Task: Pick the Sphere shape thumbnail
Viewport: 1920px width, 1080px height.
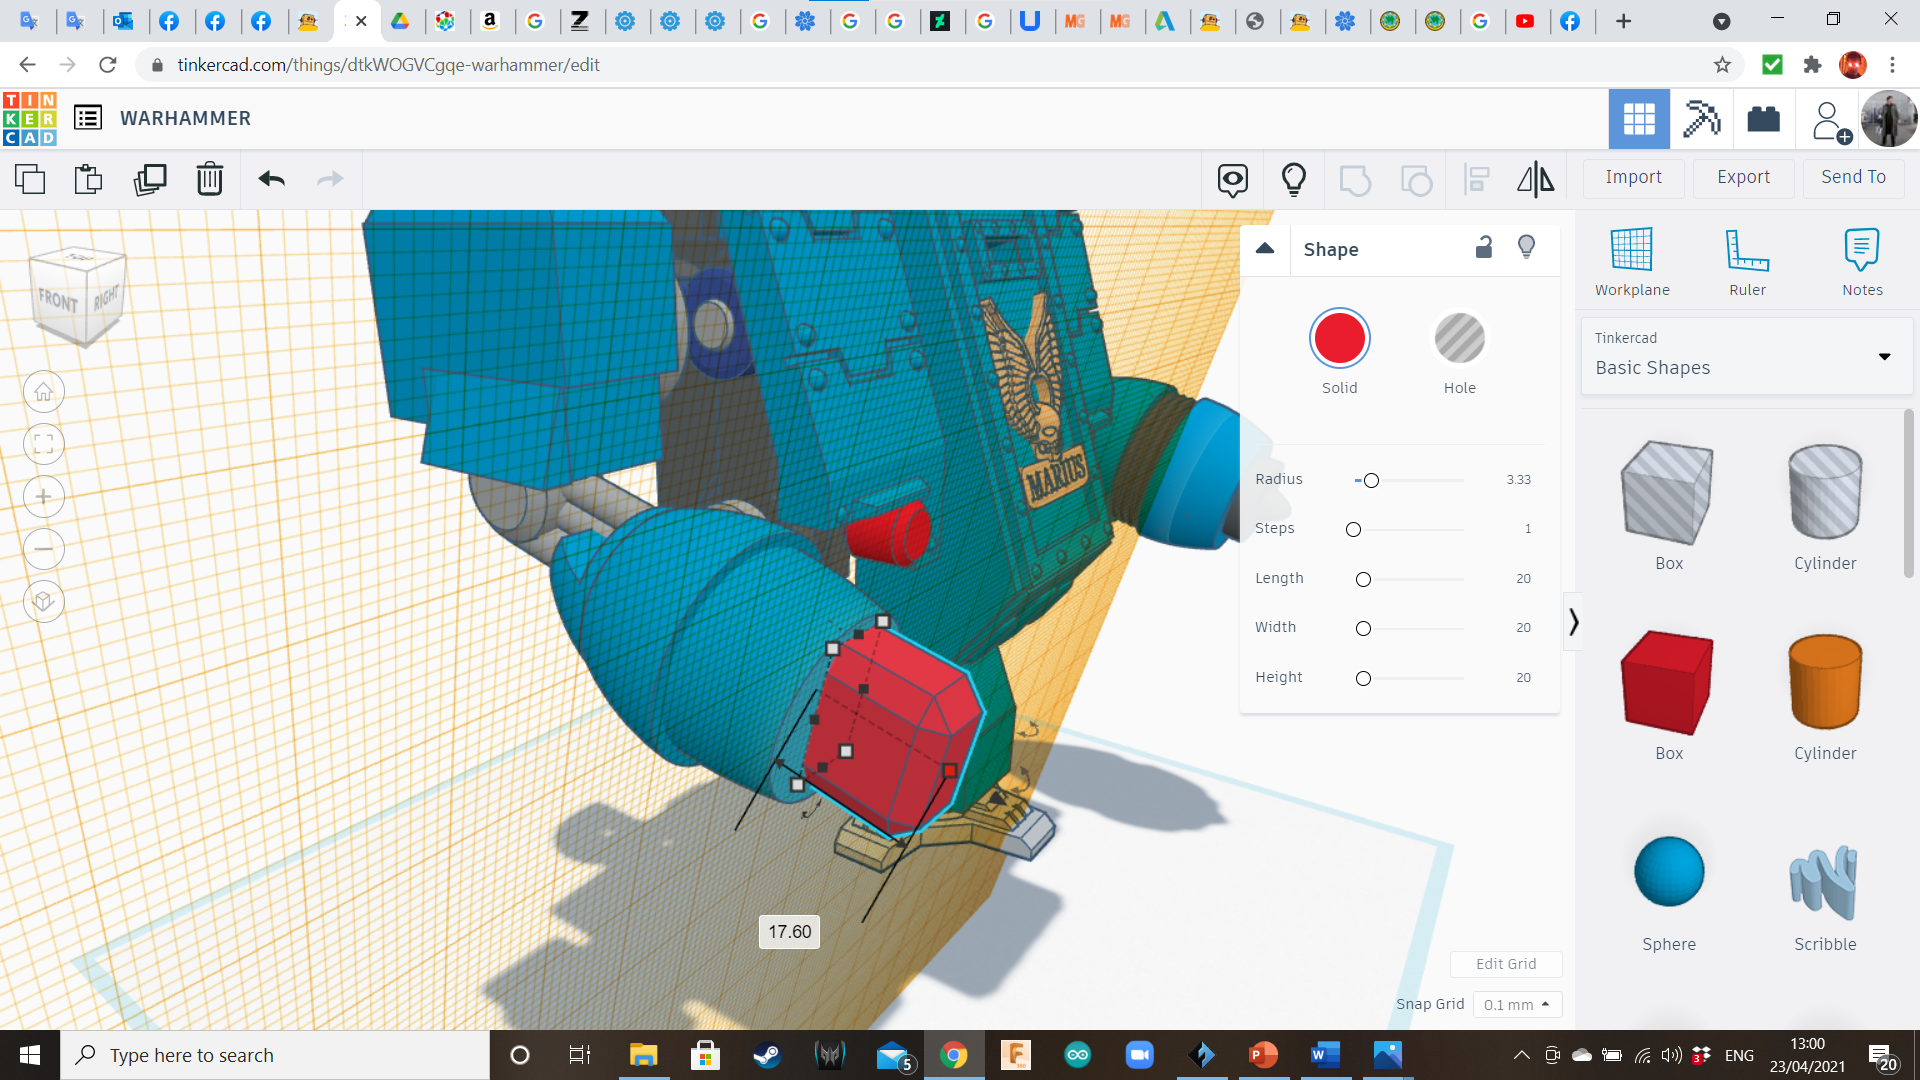Action: pos(1668,872)
